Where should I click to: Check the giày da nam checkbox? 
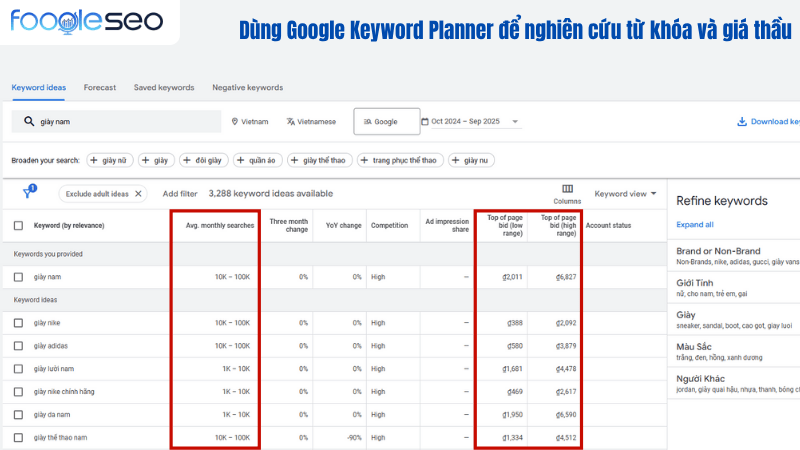click(18, 415)
